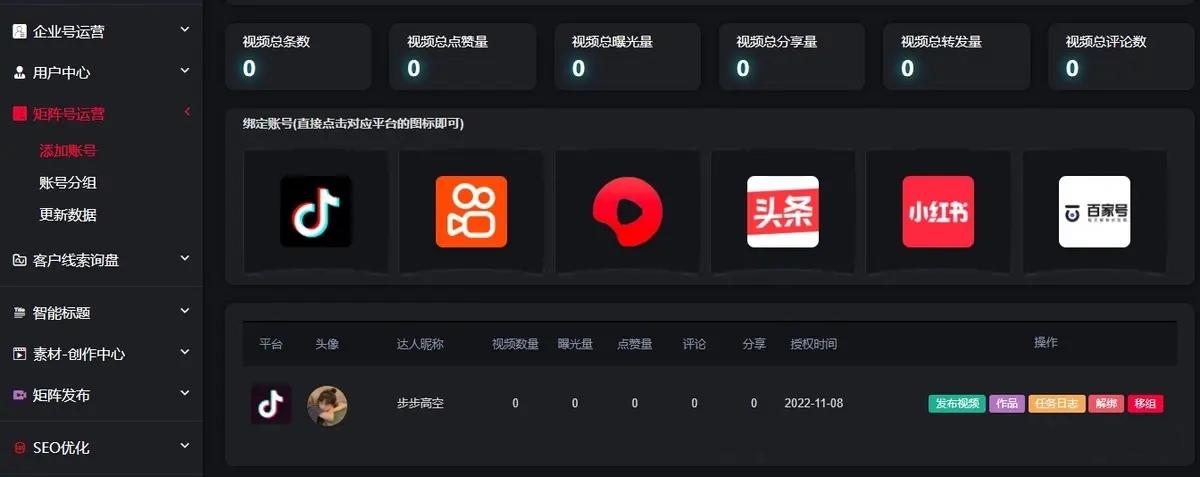Click the Toutiao 头条 platform icon
Image resolution: width=1200 pixels, height=477 pixels.
[x=783, y=211]
